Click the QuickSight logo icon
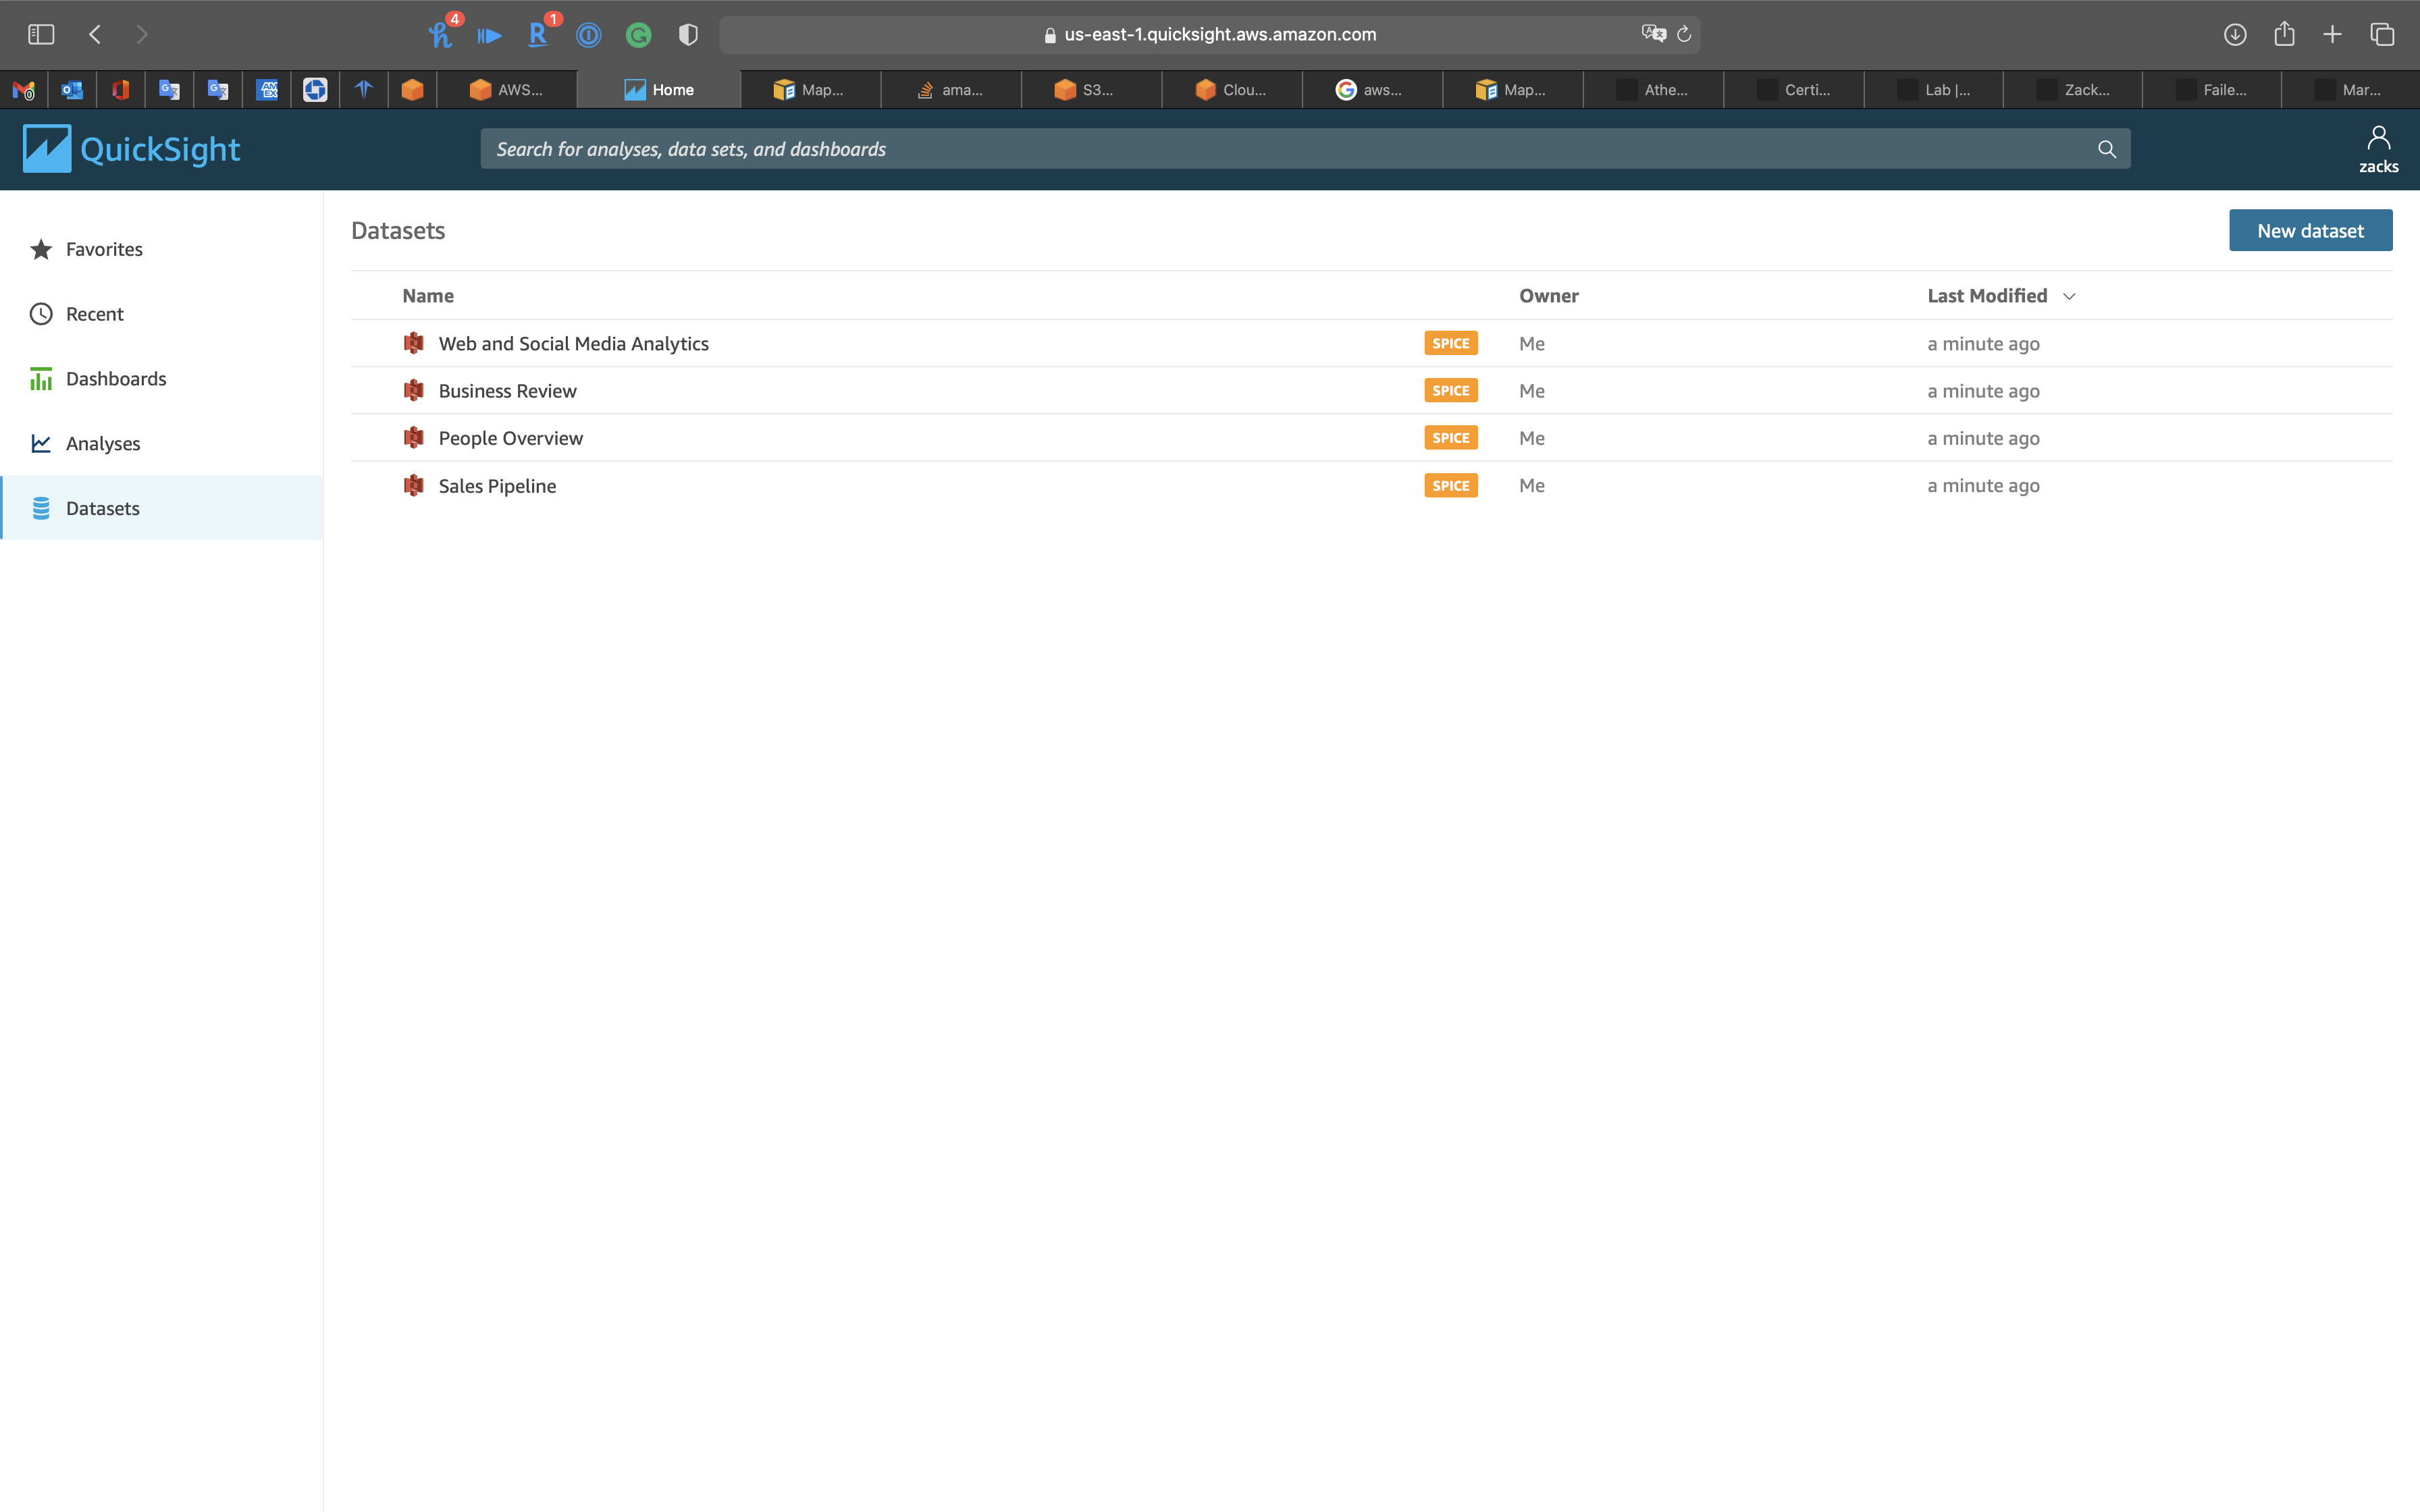This screenshot has width=2420, height=1512. tap(47, 149)
